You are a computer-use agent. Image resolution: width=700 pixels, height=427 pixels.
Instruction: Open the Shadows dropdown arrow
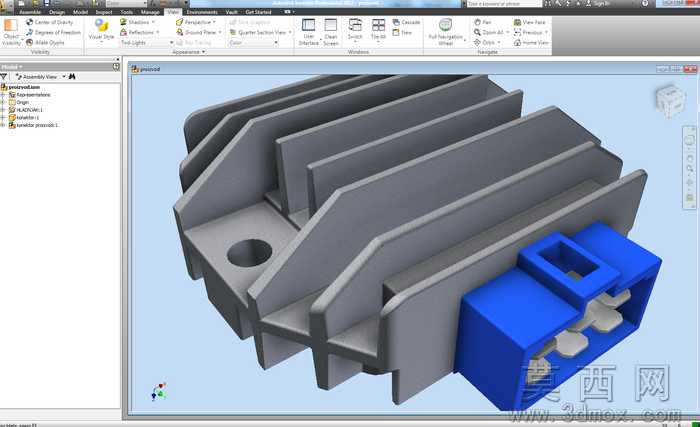pos(153,22)
